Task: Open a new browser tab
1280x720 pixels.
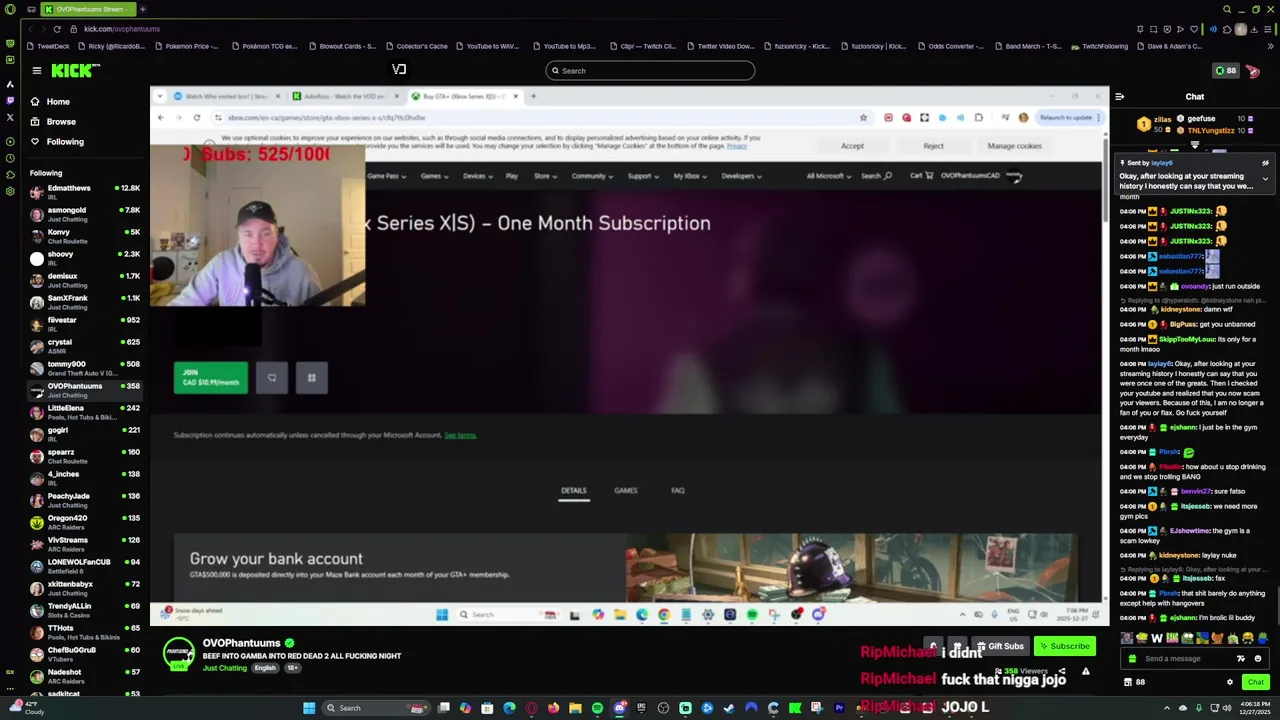Action: point(142,9)
